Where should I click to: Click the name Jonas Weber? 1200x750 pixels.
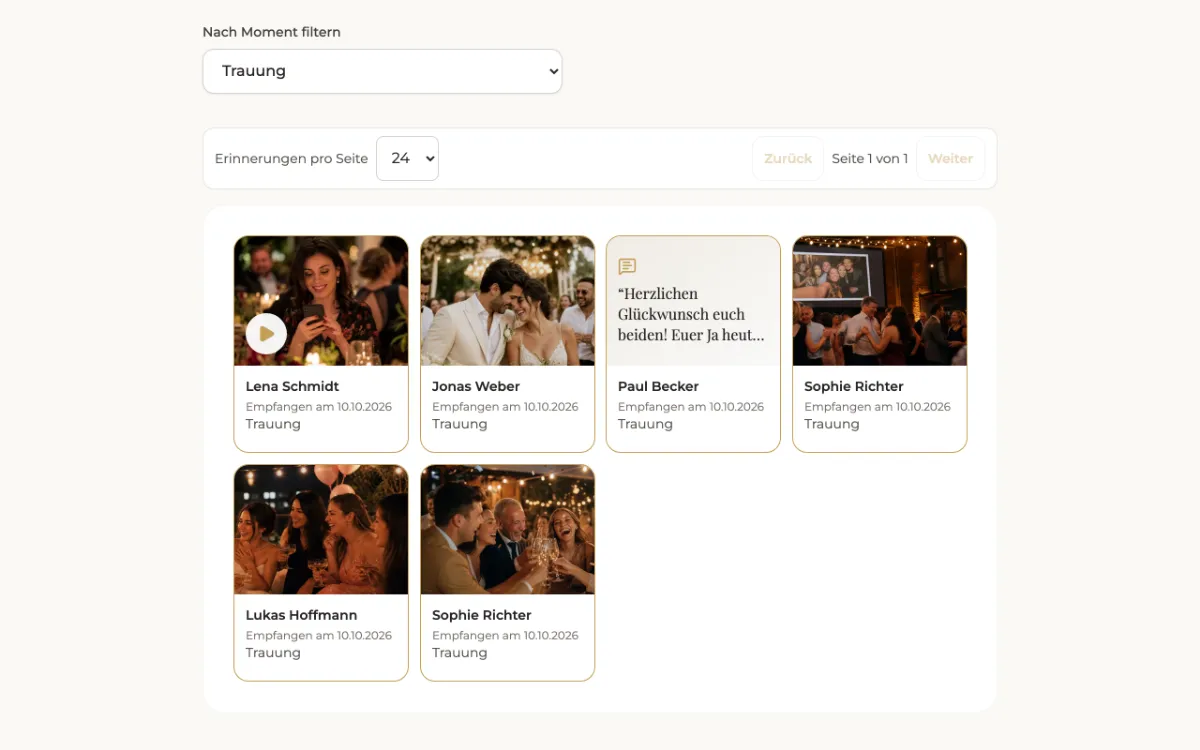point(476,386)
